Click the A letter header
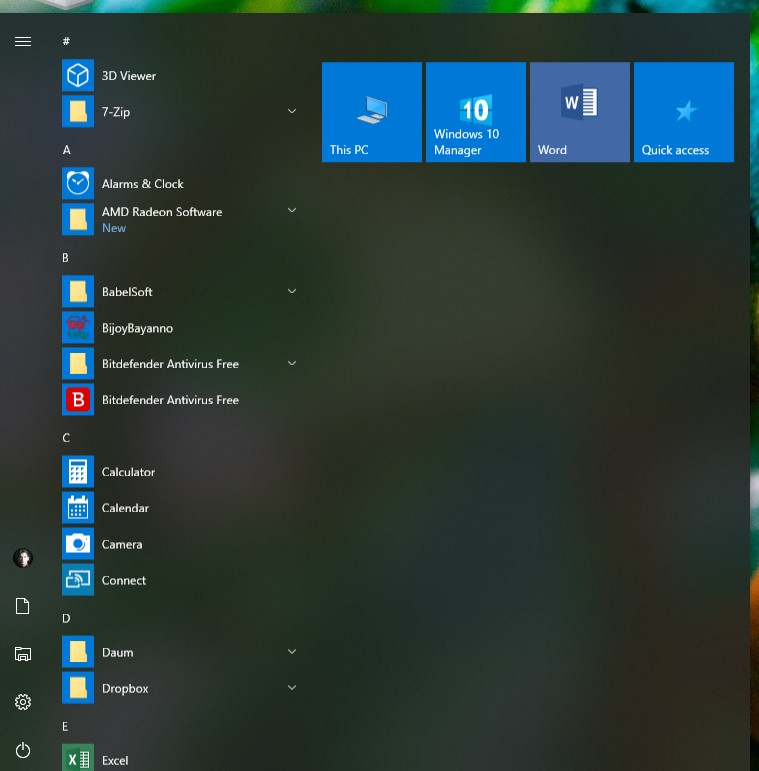The image size is (759, 771). pyautogui.click(x=66, y=149)
